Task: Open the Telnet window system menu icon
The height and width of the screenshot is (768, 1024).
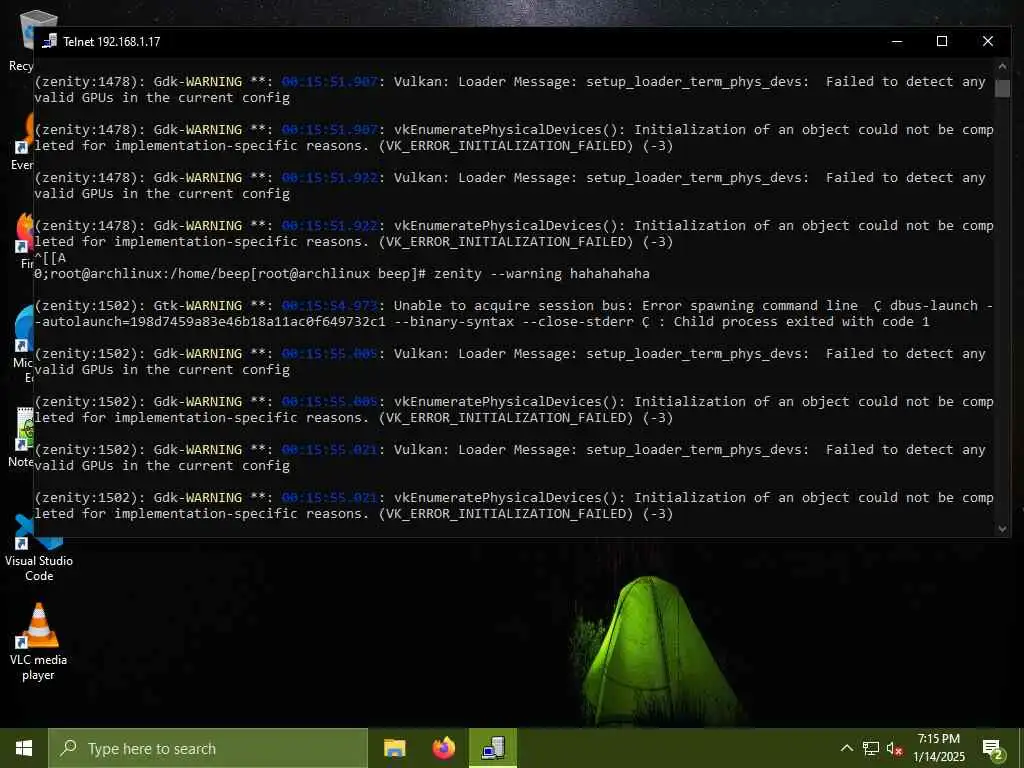Action: tap(50, 41)
